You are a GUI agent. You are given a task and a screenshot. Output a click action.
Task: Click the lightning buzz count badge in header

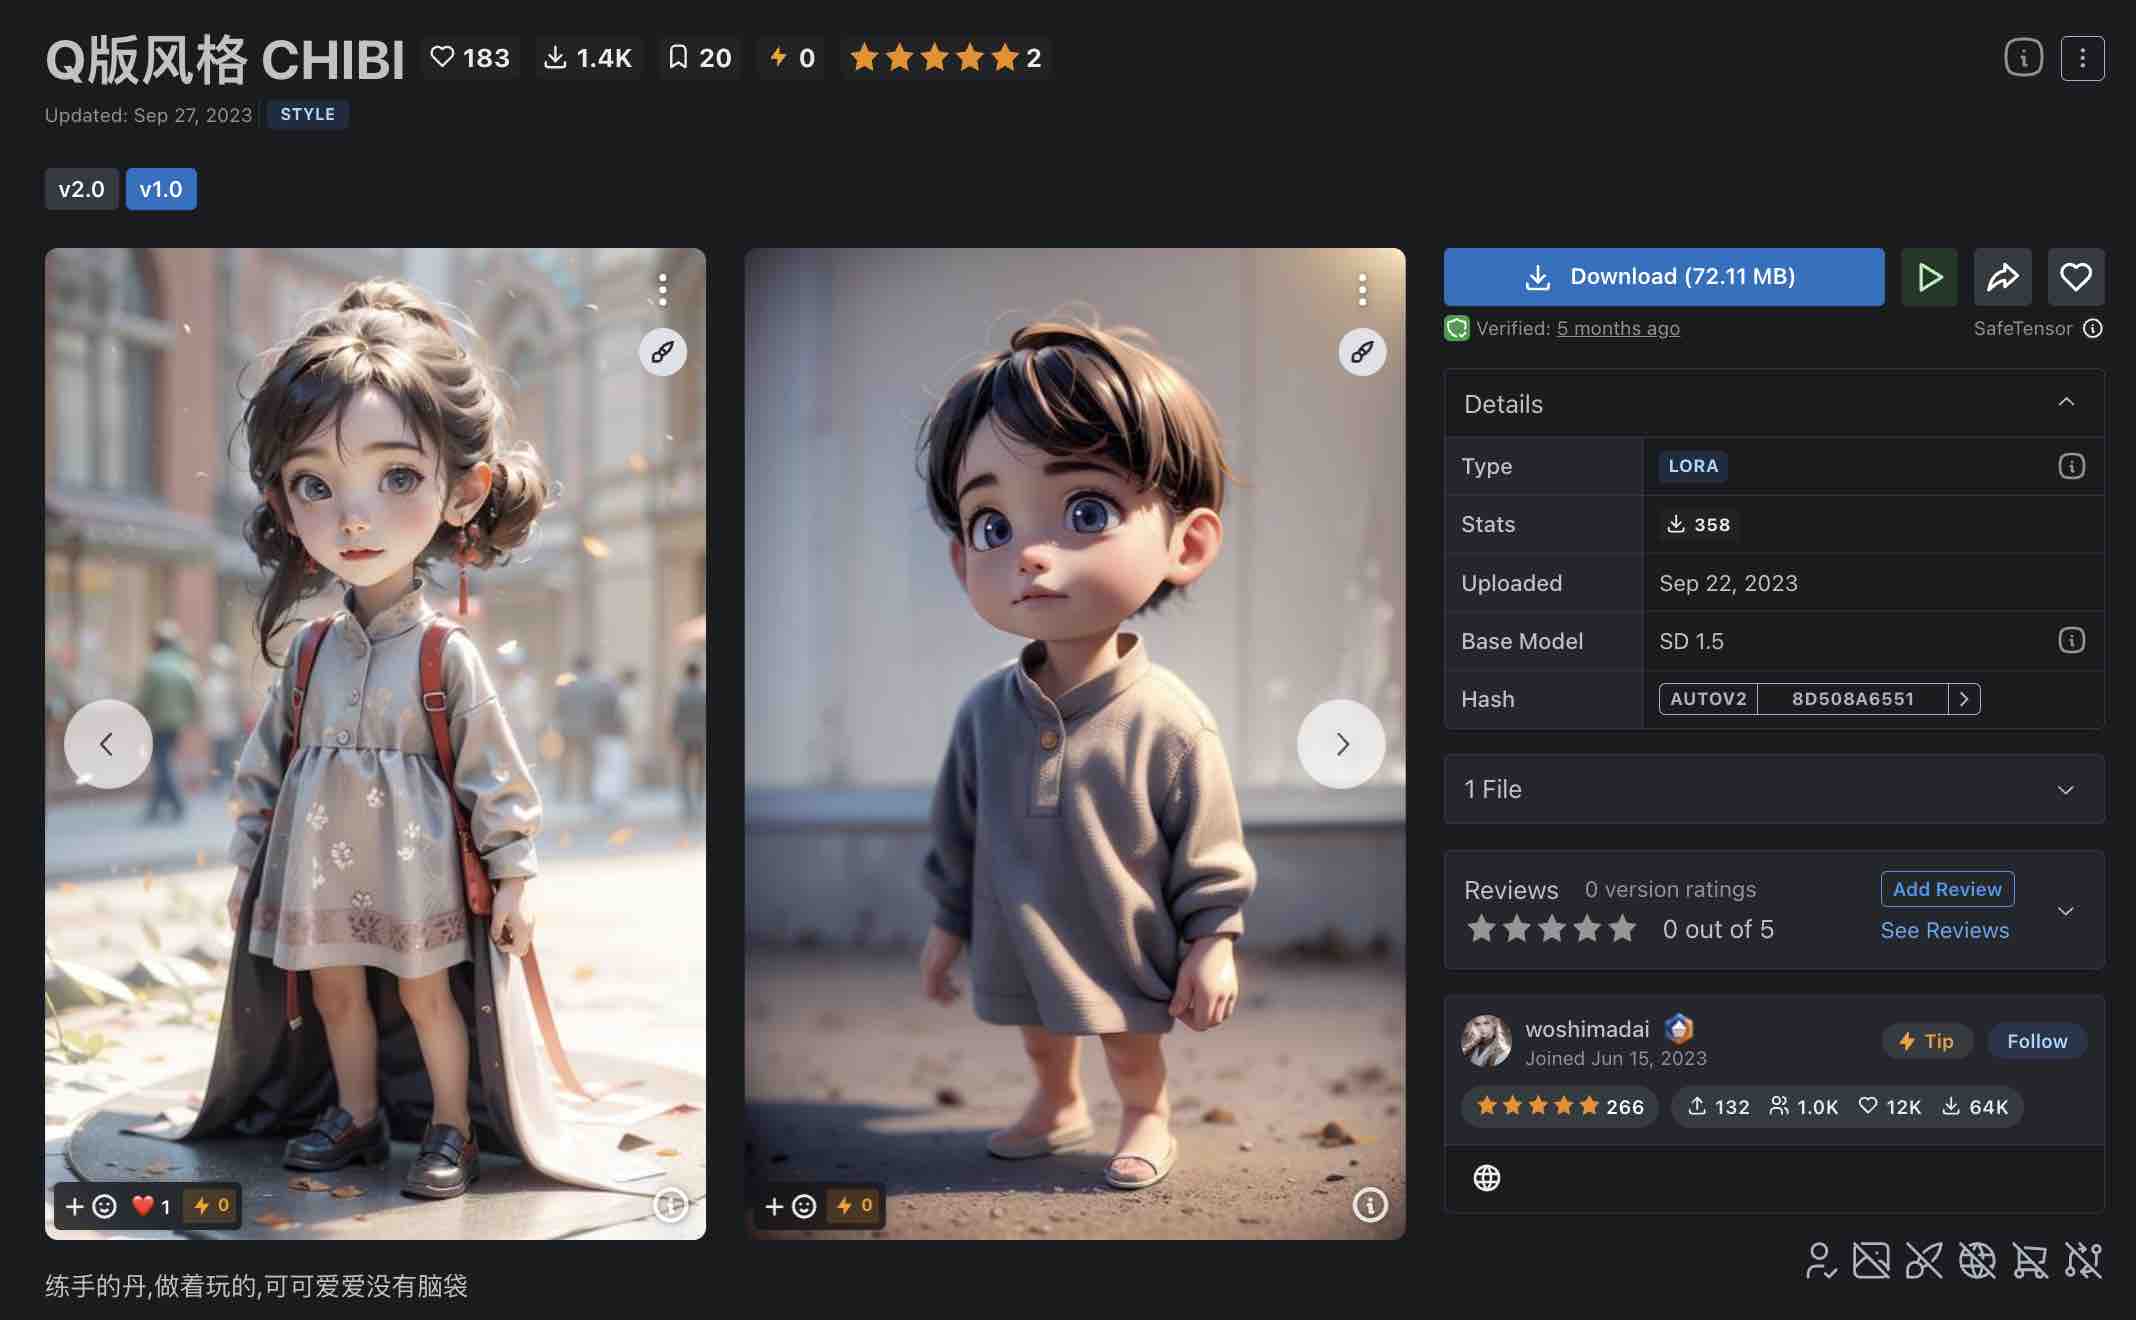[x=791, y=58]
